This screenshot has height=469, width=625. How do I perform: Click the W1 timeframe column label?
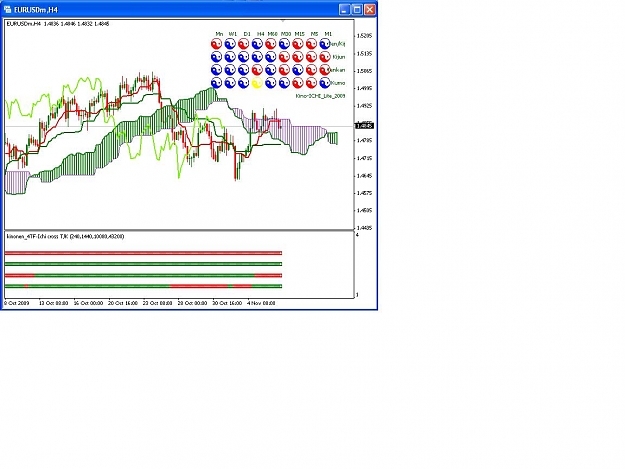233,34
